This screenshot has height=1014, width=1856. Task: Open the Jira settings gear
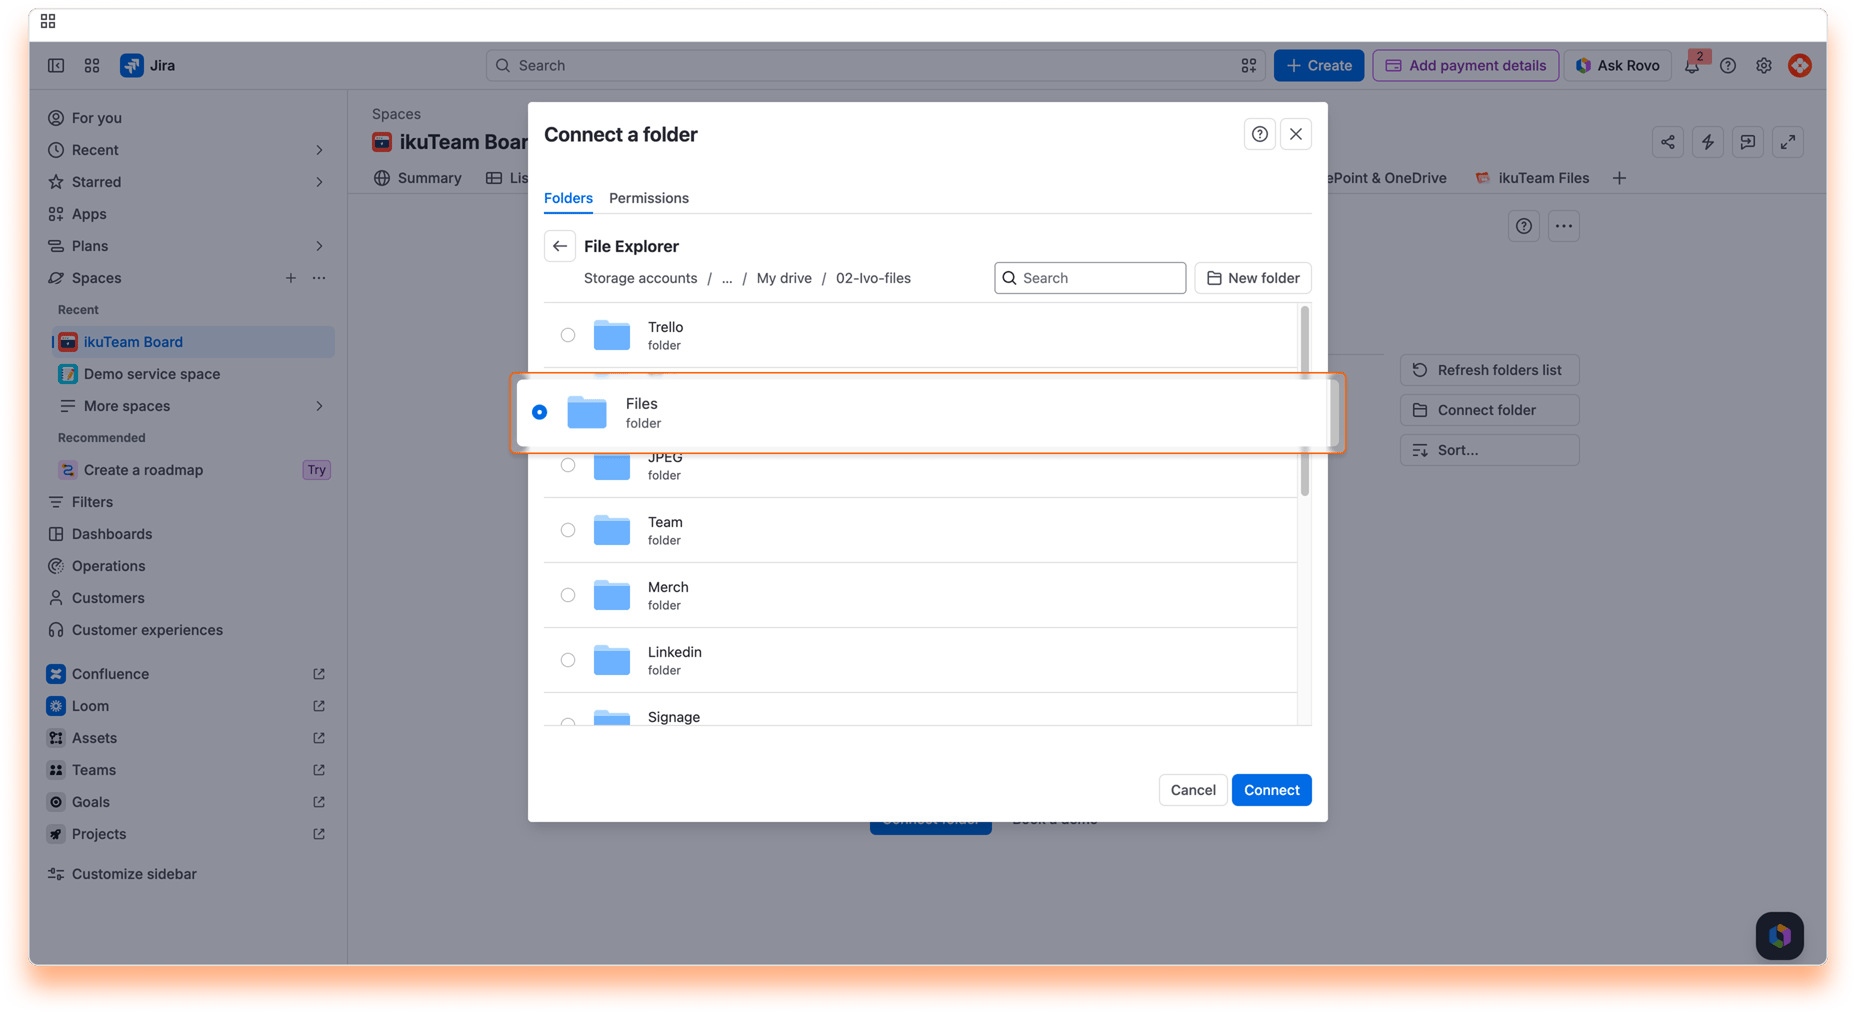pyautogui.click(x=1764, y=65)
